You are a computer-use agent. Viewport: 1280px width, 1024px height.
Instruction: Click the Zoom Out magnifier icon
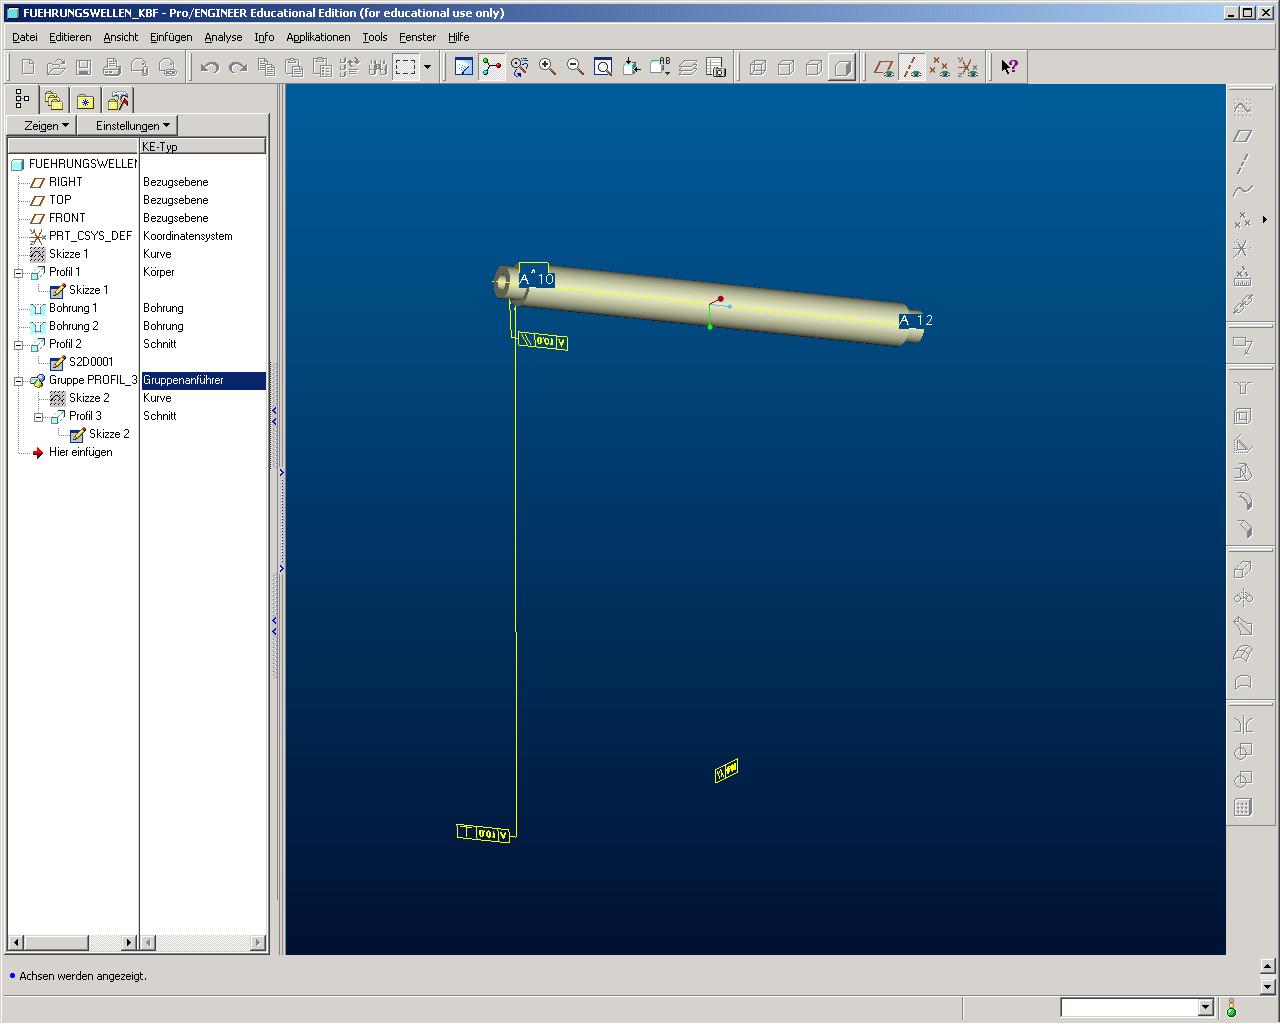[576, 67]
